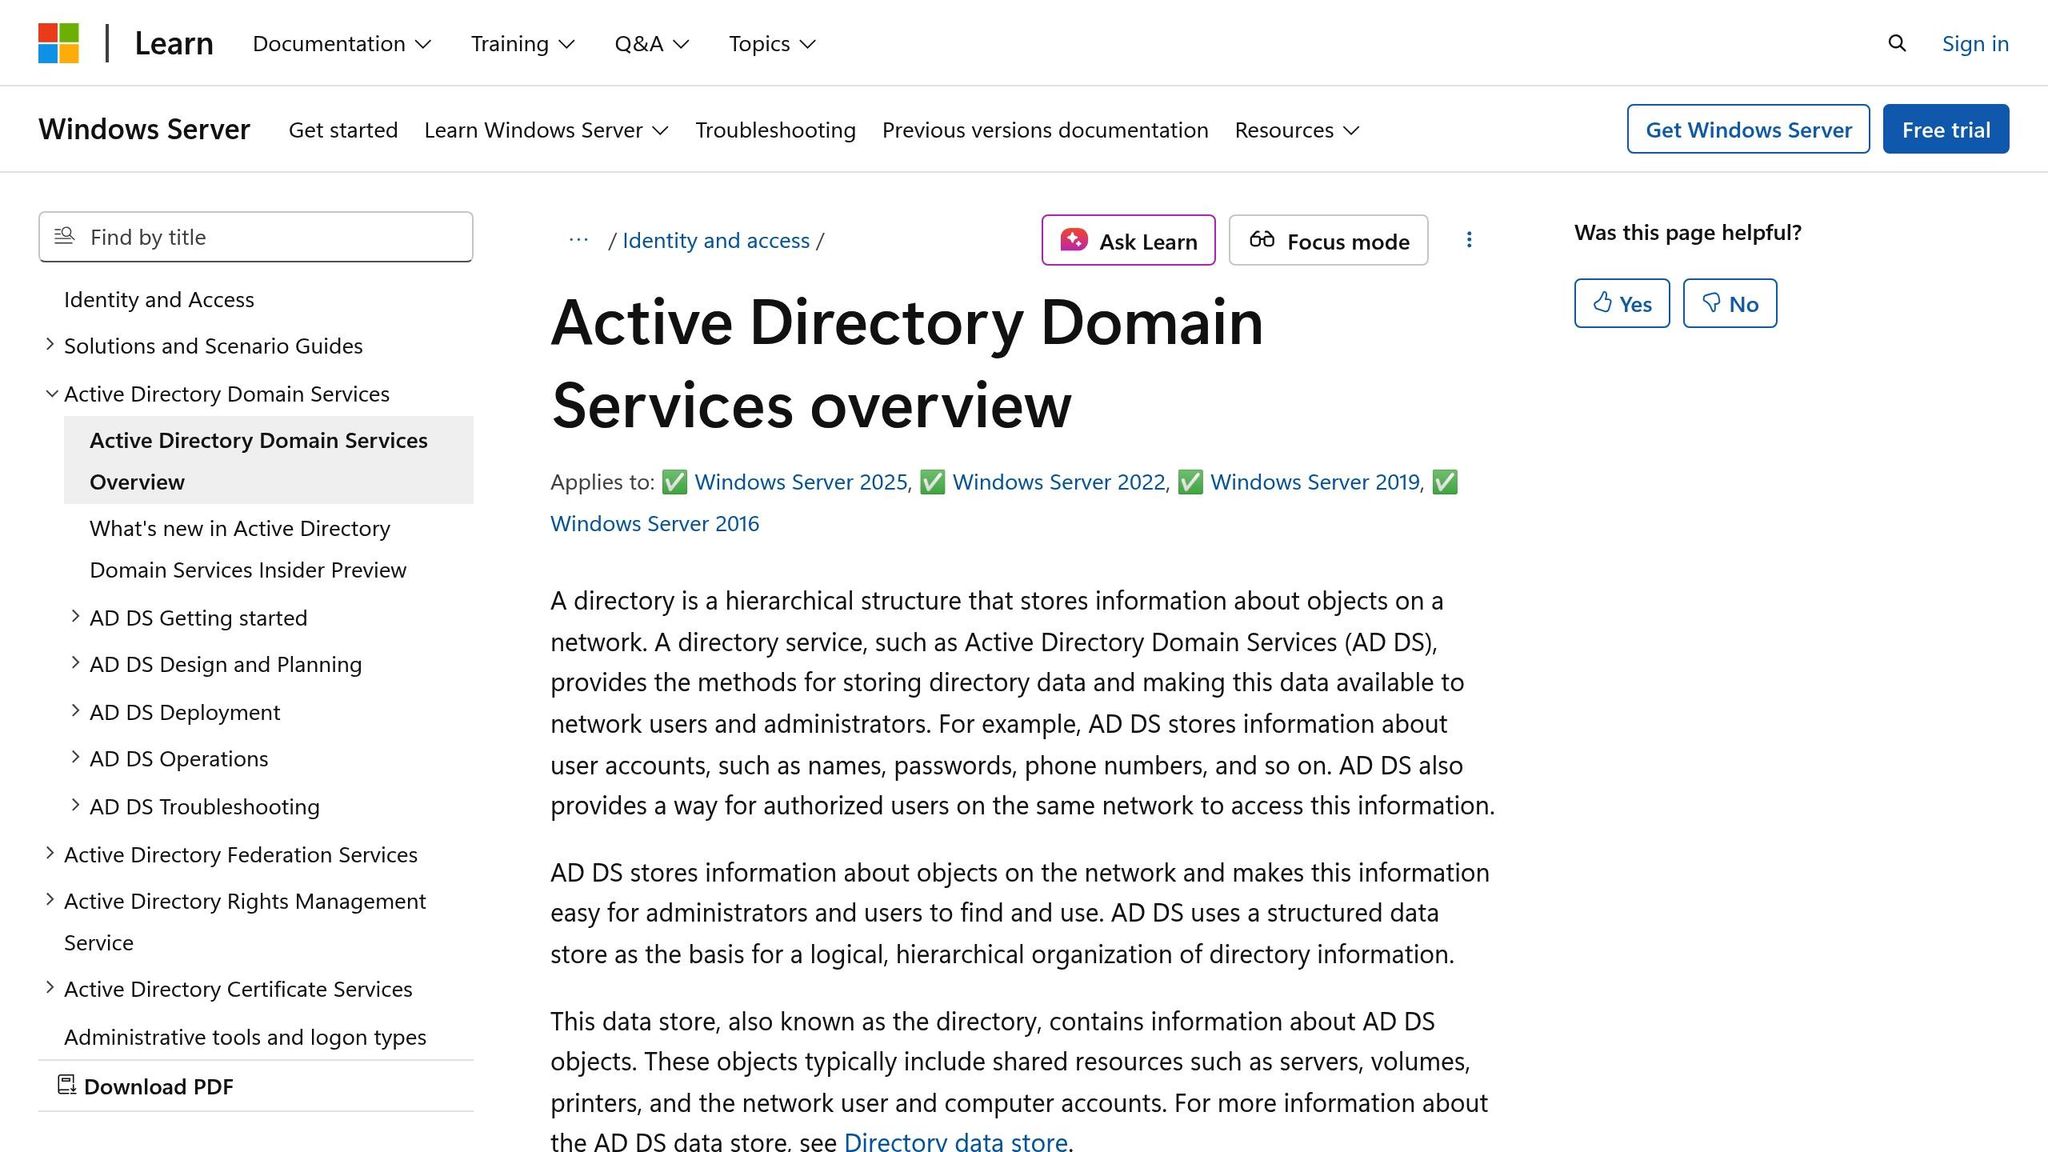Select the Learn home link
2048x1152 pixels.
[x=173, y=43]
